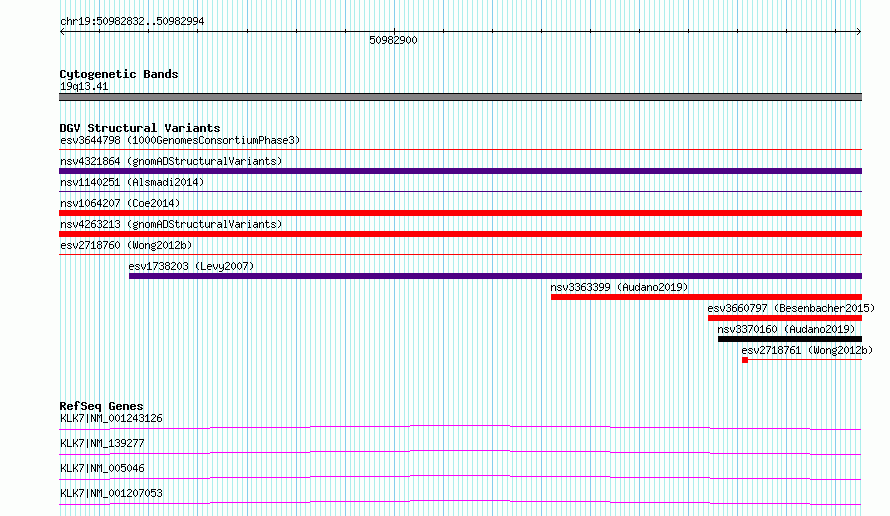Select the Cytogenetic Bands track heading
890x516 pixels.
pos(119,74)
